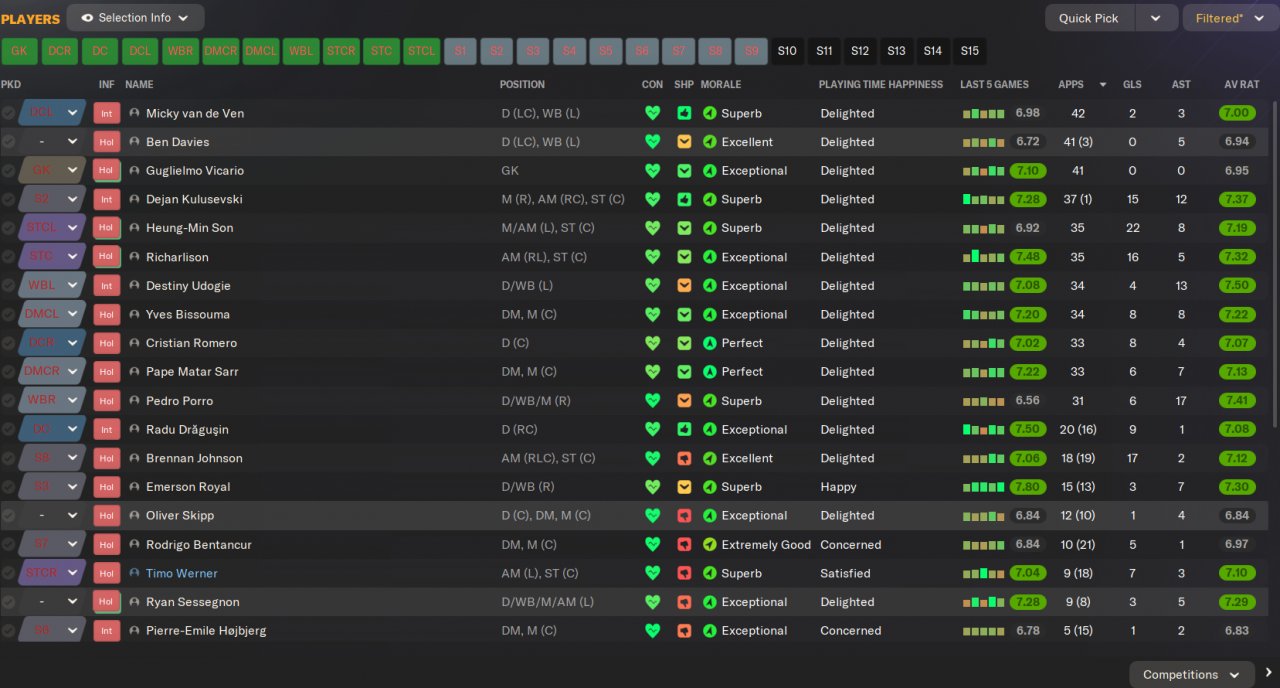Click Rodrigo Bentancur's 6.97 average rating badge
This screenshot has height=688, width=1280.
pos(1237,545)
